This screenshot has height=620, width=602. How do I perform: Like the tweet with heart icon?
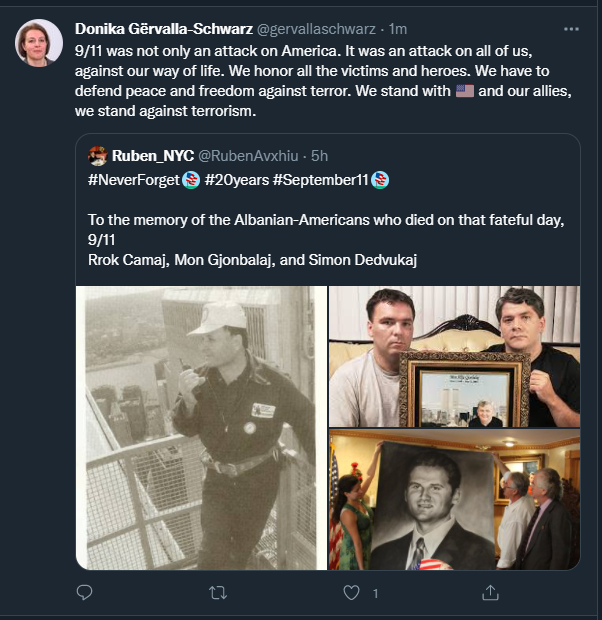pyautogui.click(x=351, y=592)
